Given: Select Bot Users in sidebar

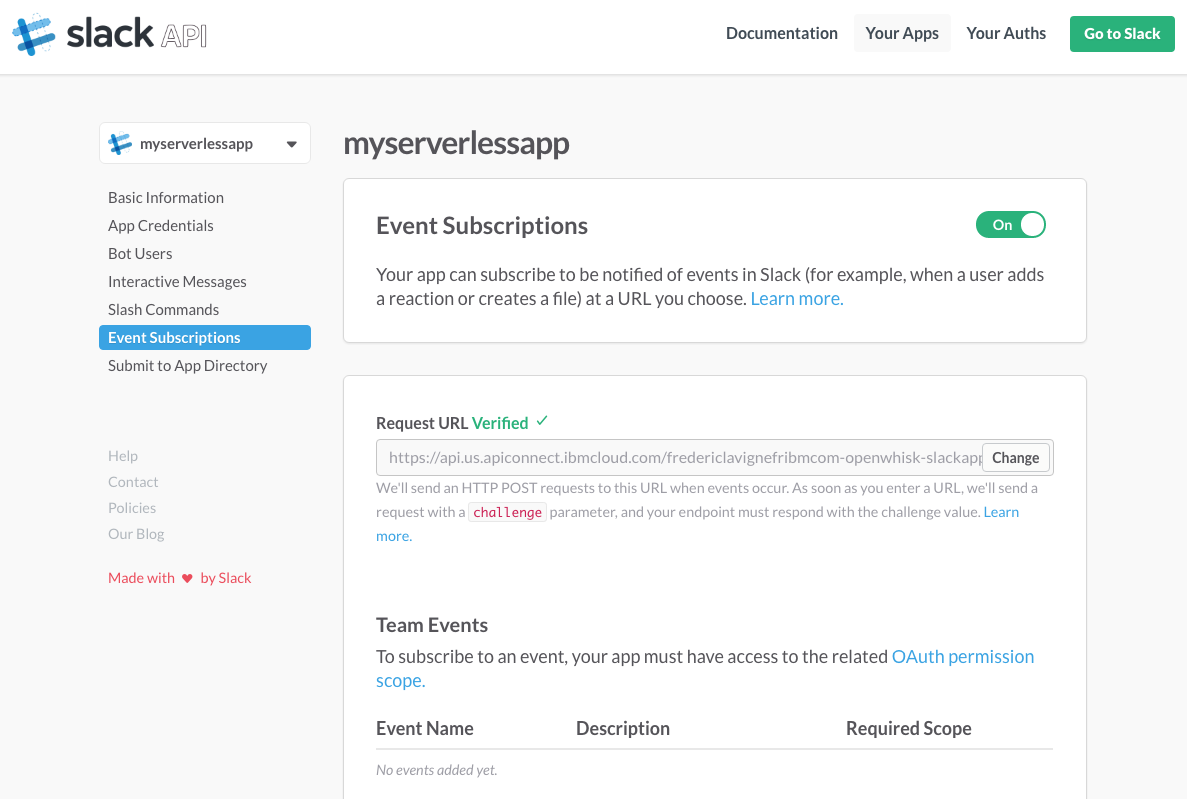Looking at the screenshot, I should [140, 254].
